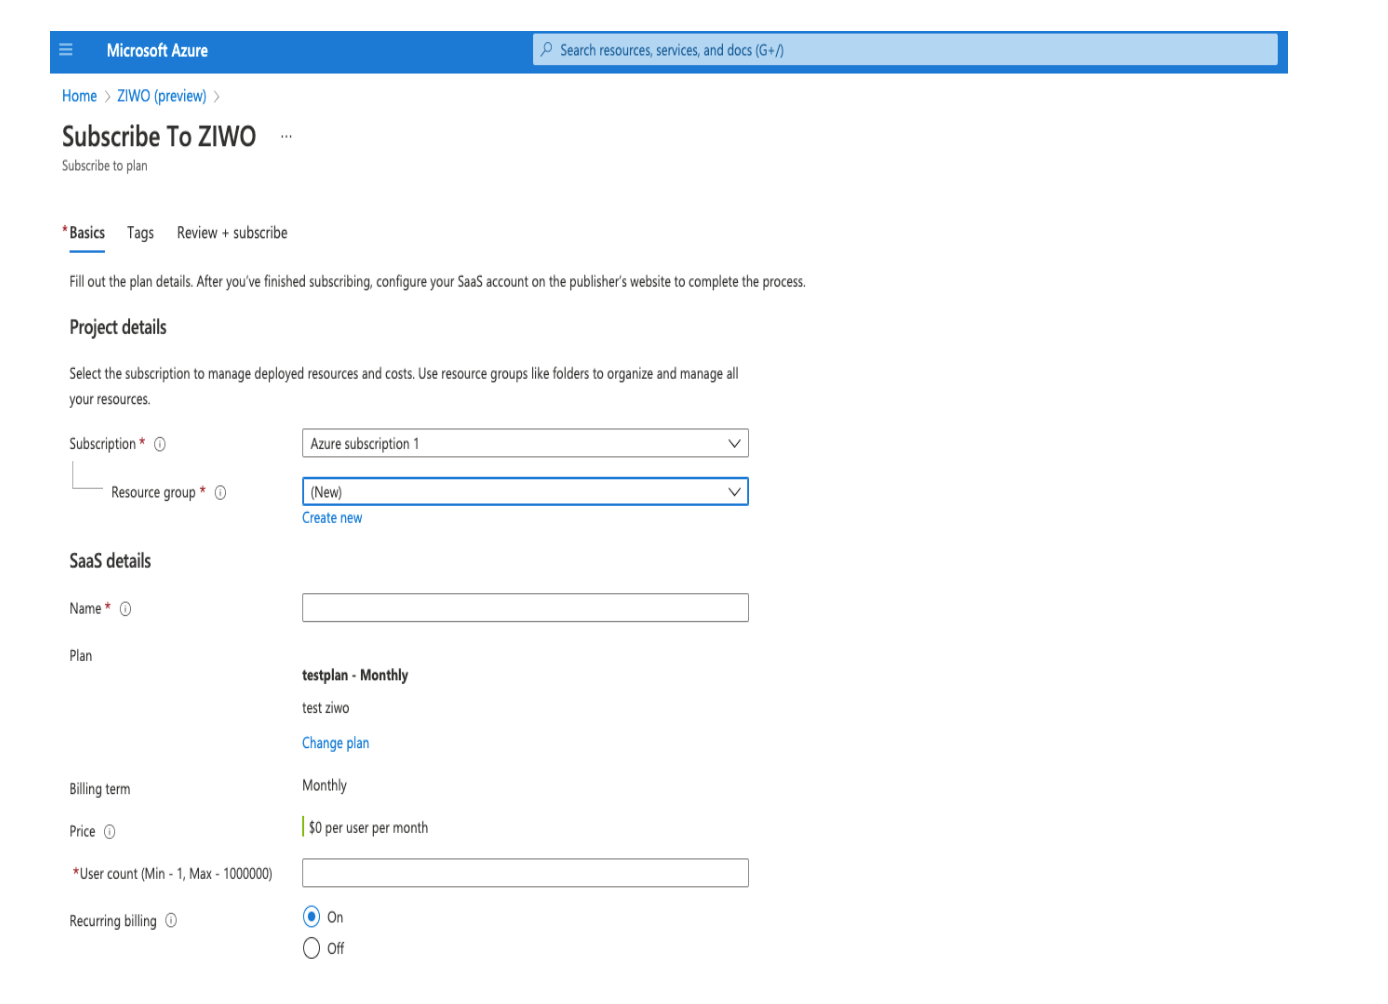This screenshot has width=1388, height=1004.
Task: Click the Name field info icon
Action: click(x=125, y=609)
